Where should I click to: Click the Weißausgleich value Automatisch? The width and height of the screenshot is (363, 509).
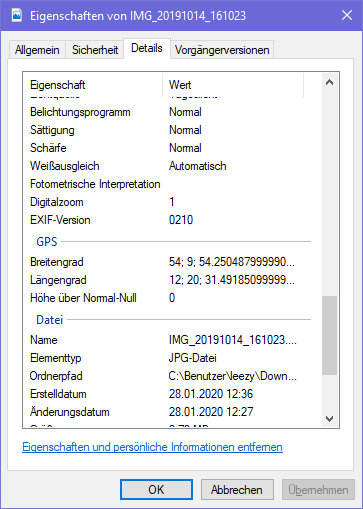[x=198, y=166]
